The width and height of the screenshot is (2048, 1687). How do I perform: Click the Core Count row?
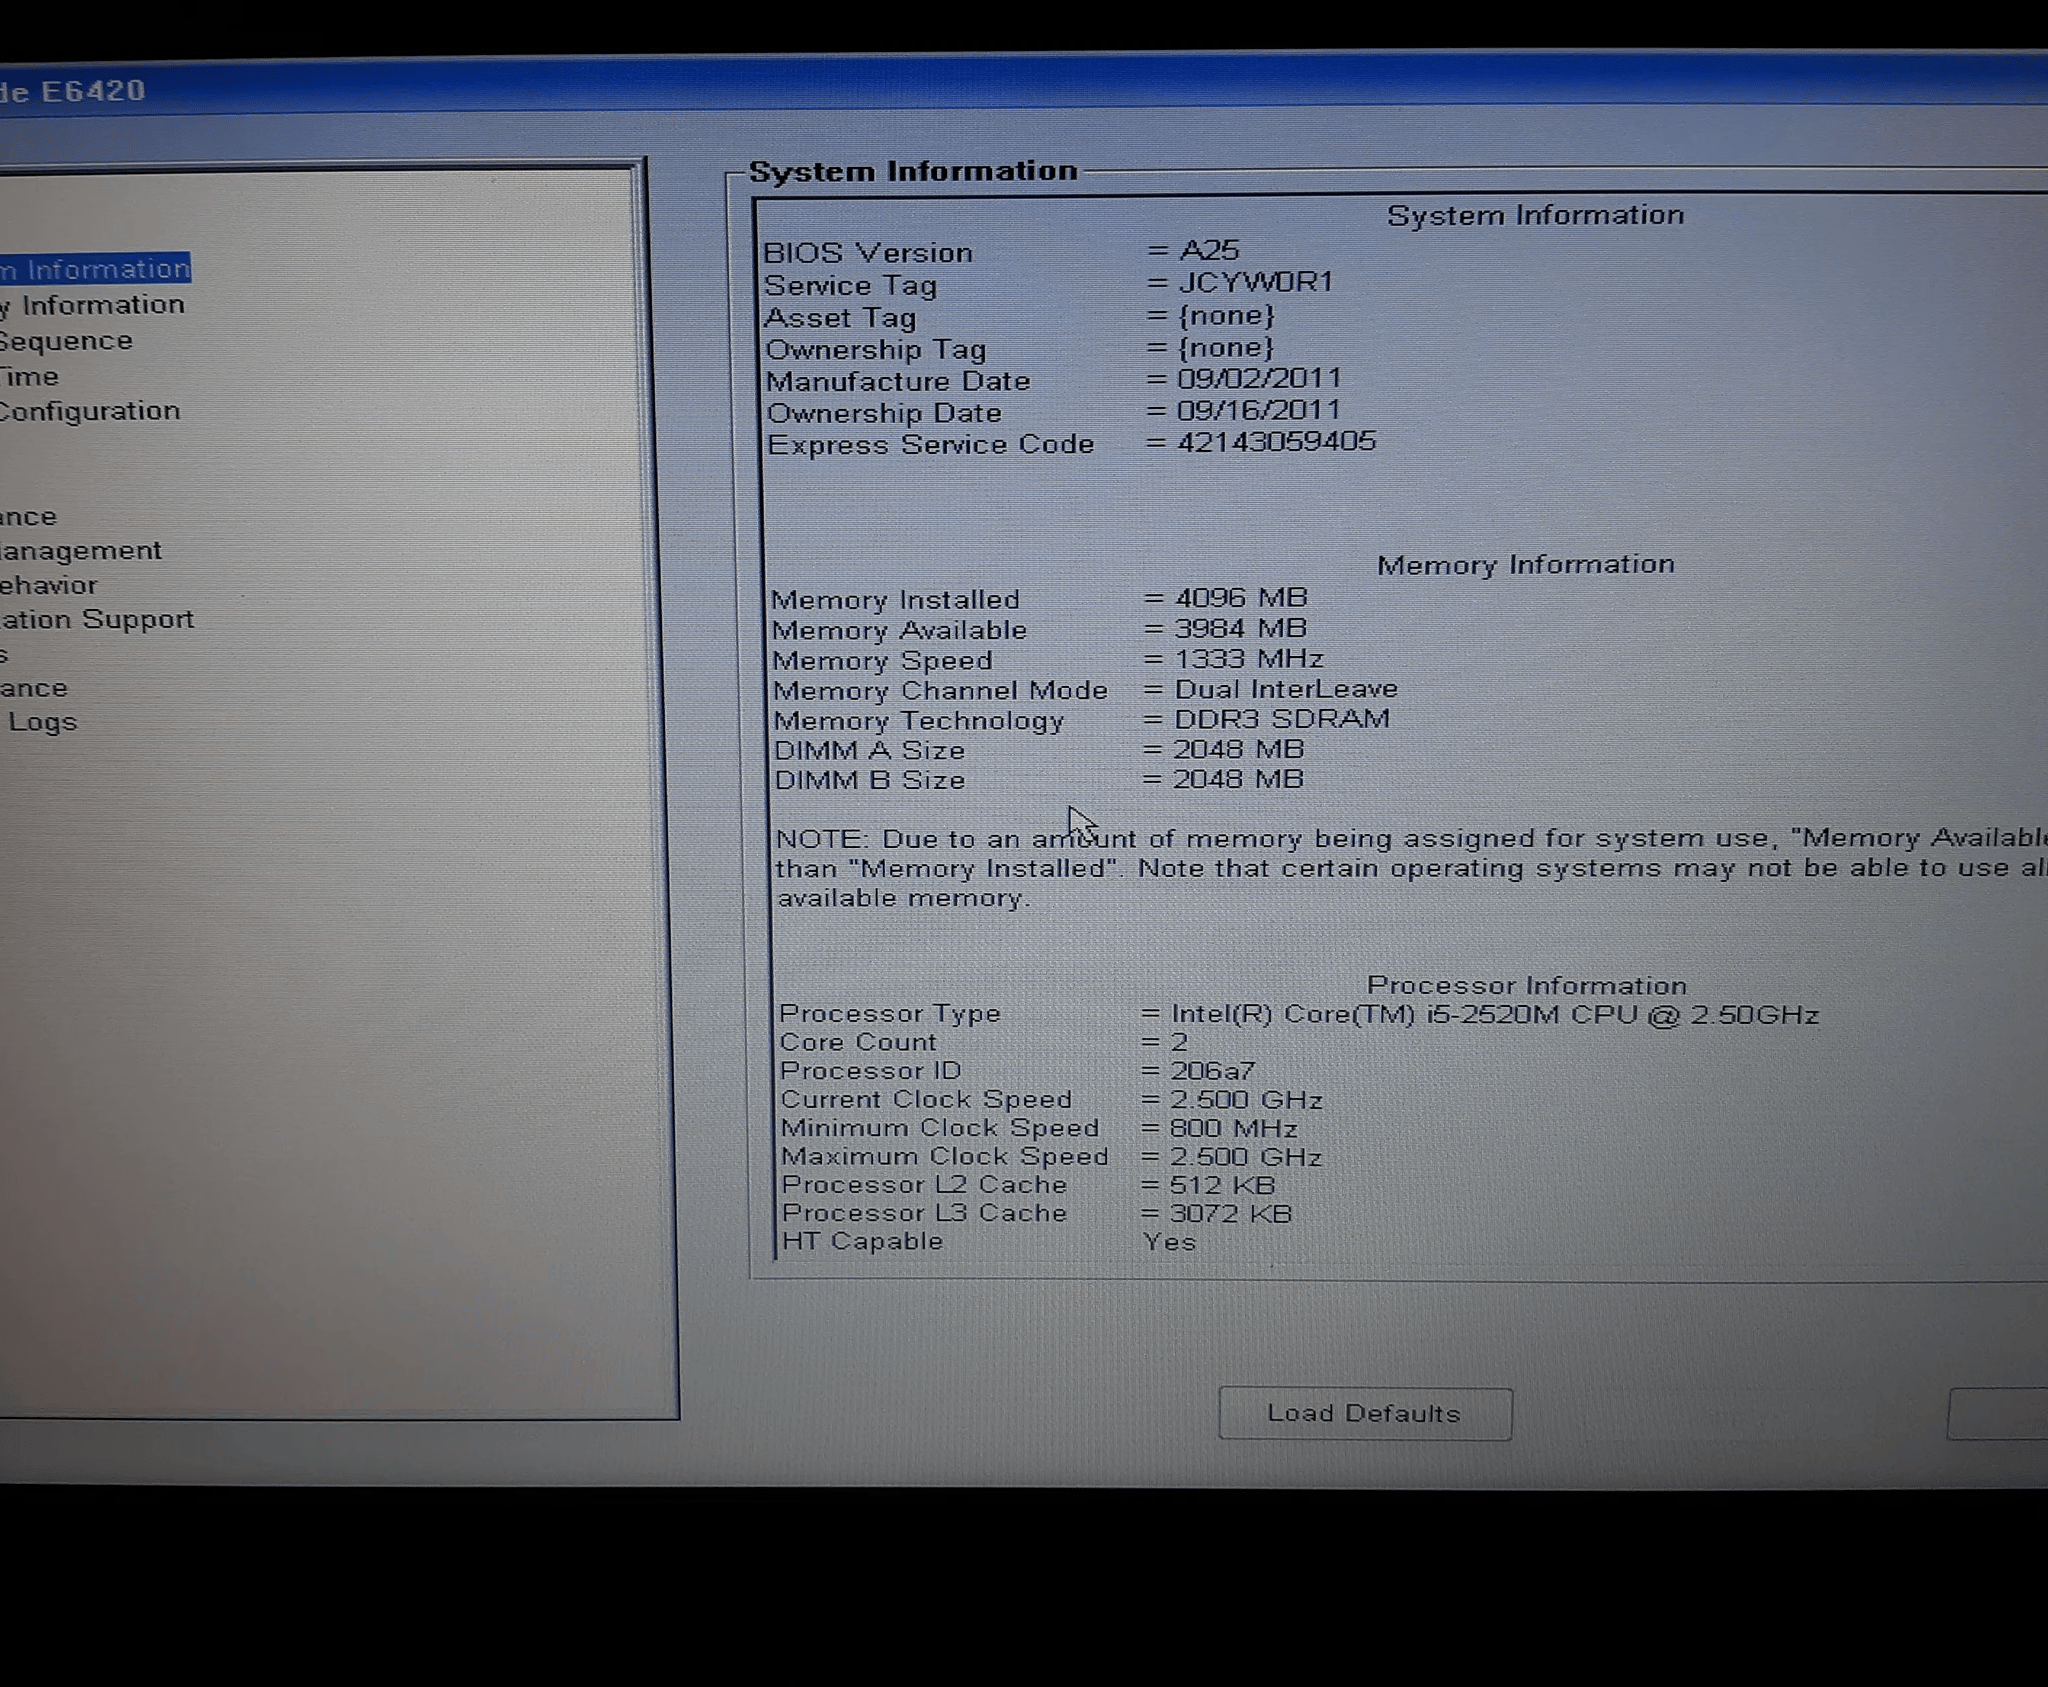tap(984, 1043)
